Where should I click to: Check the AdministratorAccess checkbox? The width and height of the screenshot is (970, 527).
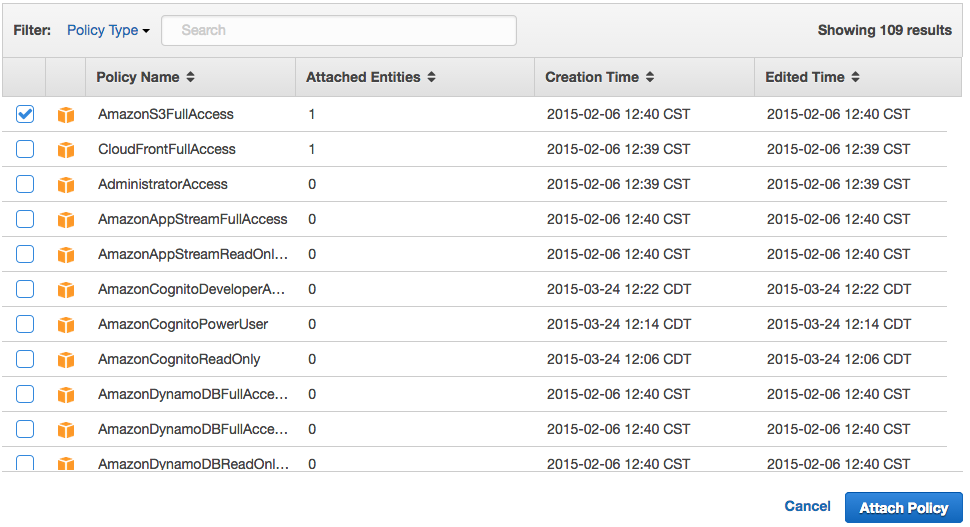click(25, 184)
